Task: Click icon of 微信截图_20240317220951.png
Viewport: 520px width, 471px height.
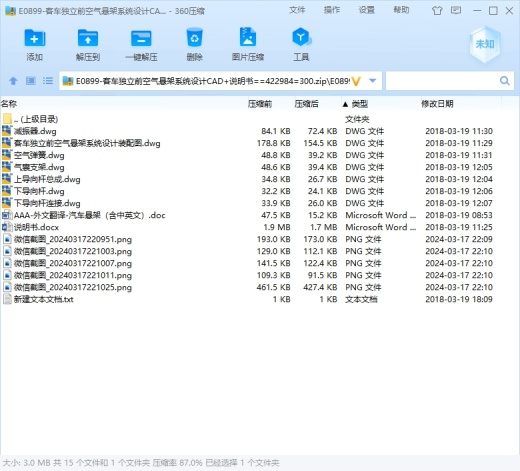Action: point(7,239)
